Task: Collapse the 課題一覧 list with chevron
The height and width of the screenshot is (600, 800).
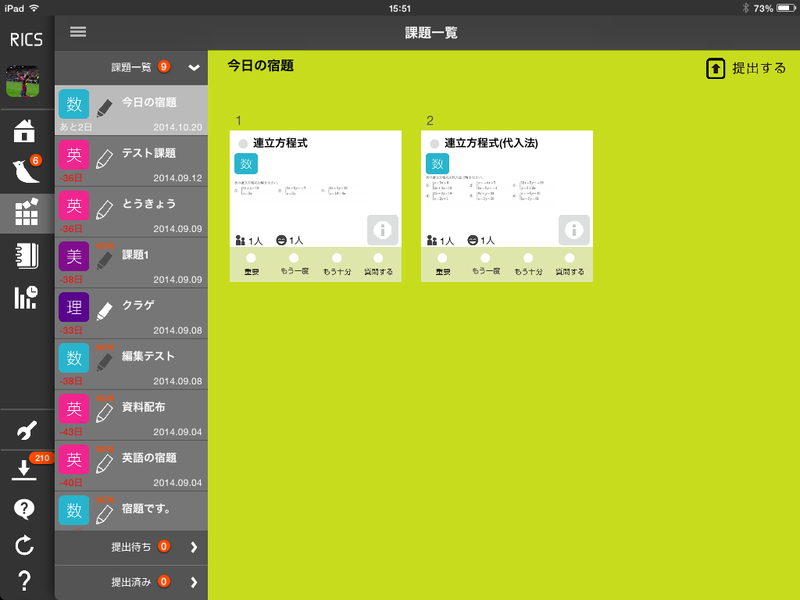Action: coord(194,67)
